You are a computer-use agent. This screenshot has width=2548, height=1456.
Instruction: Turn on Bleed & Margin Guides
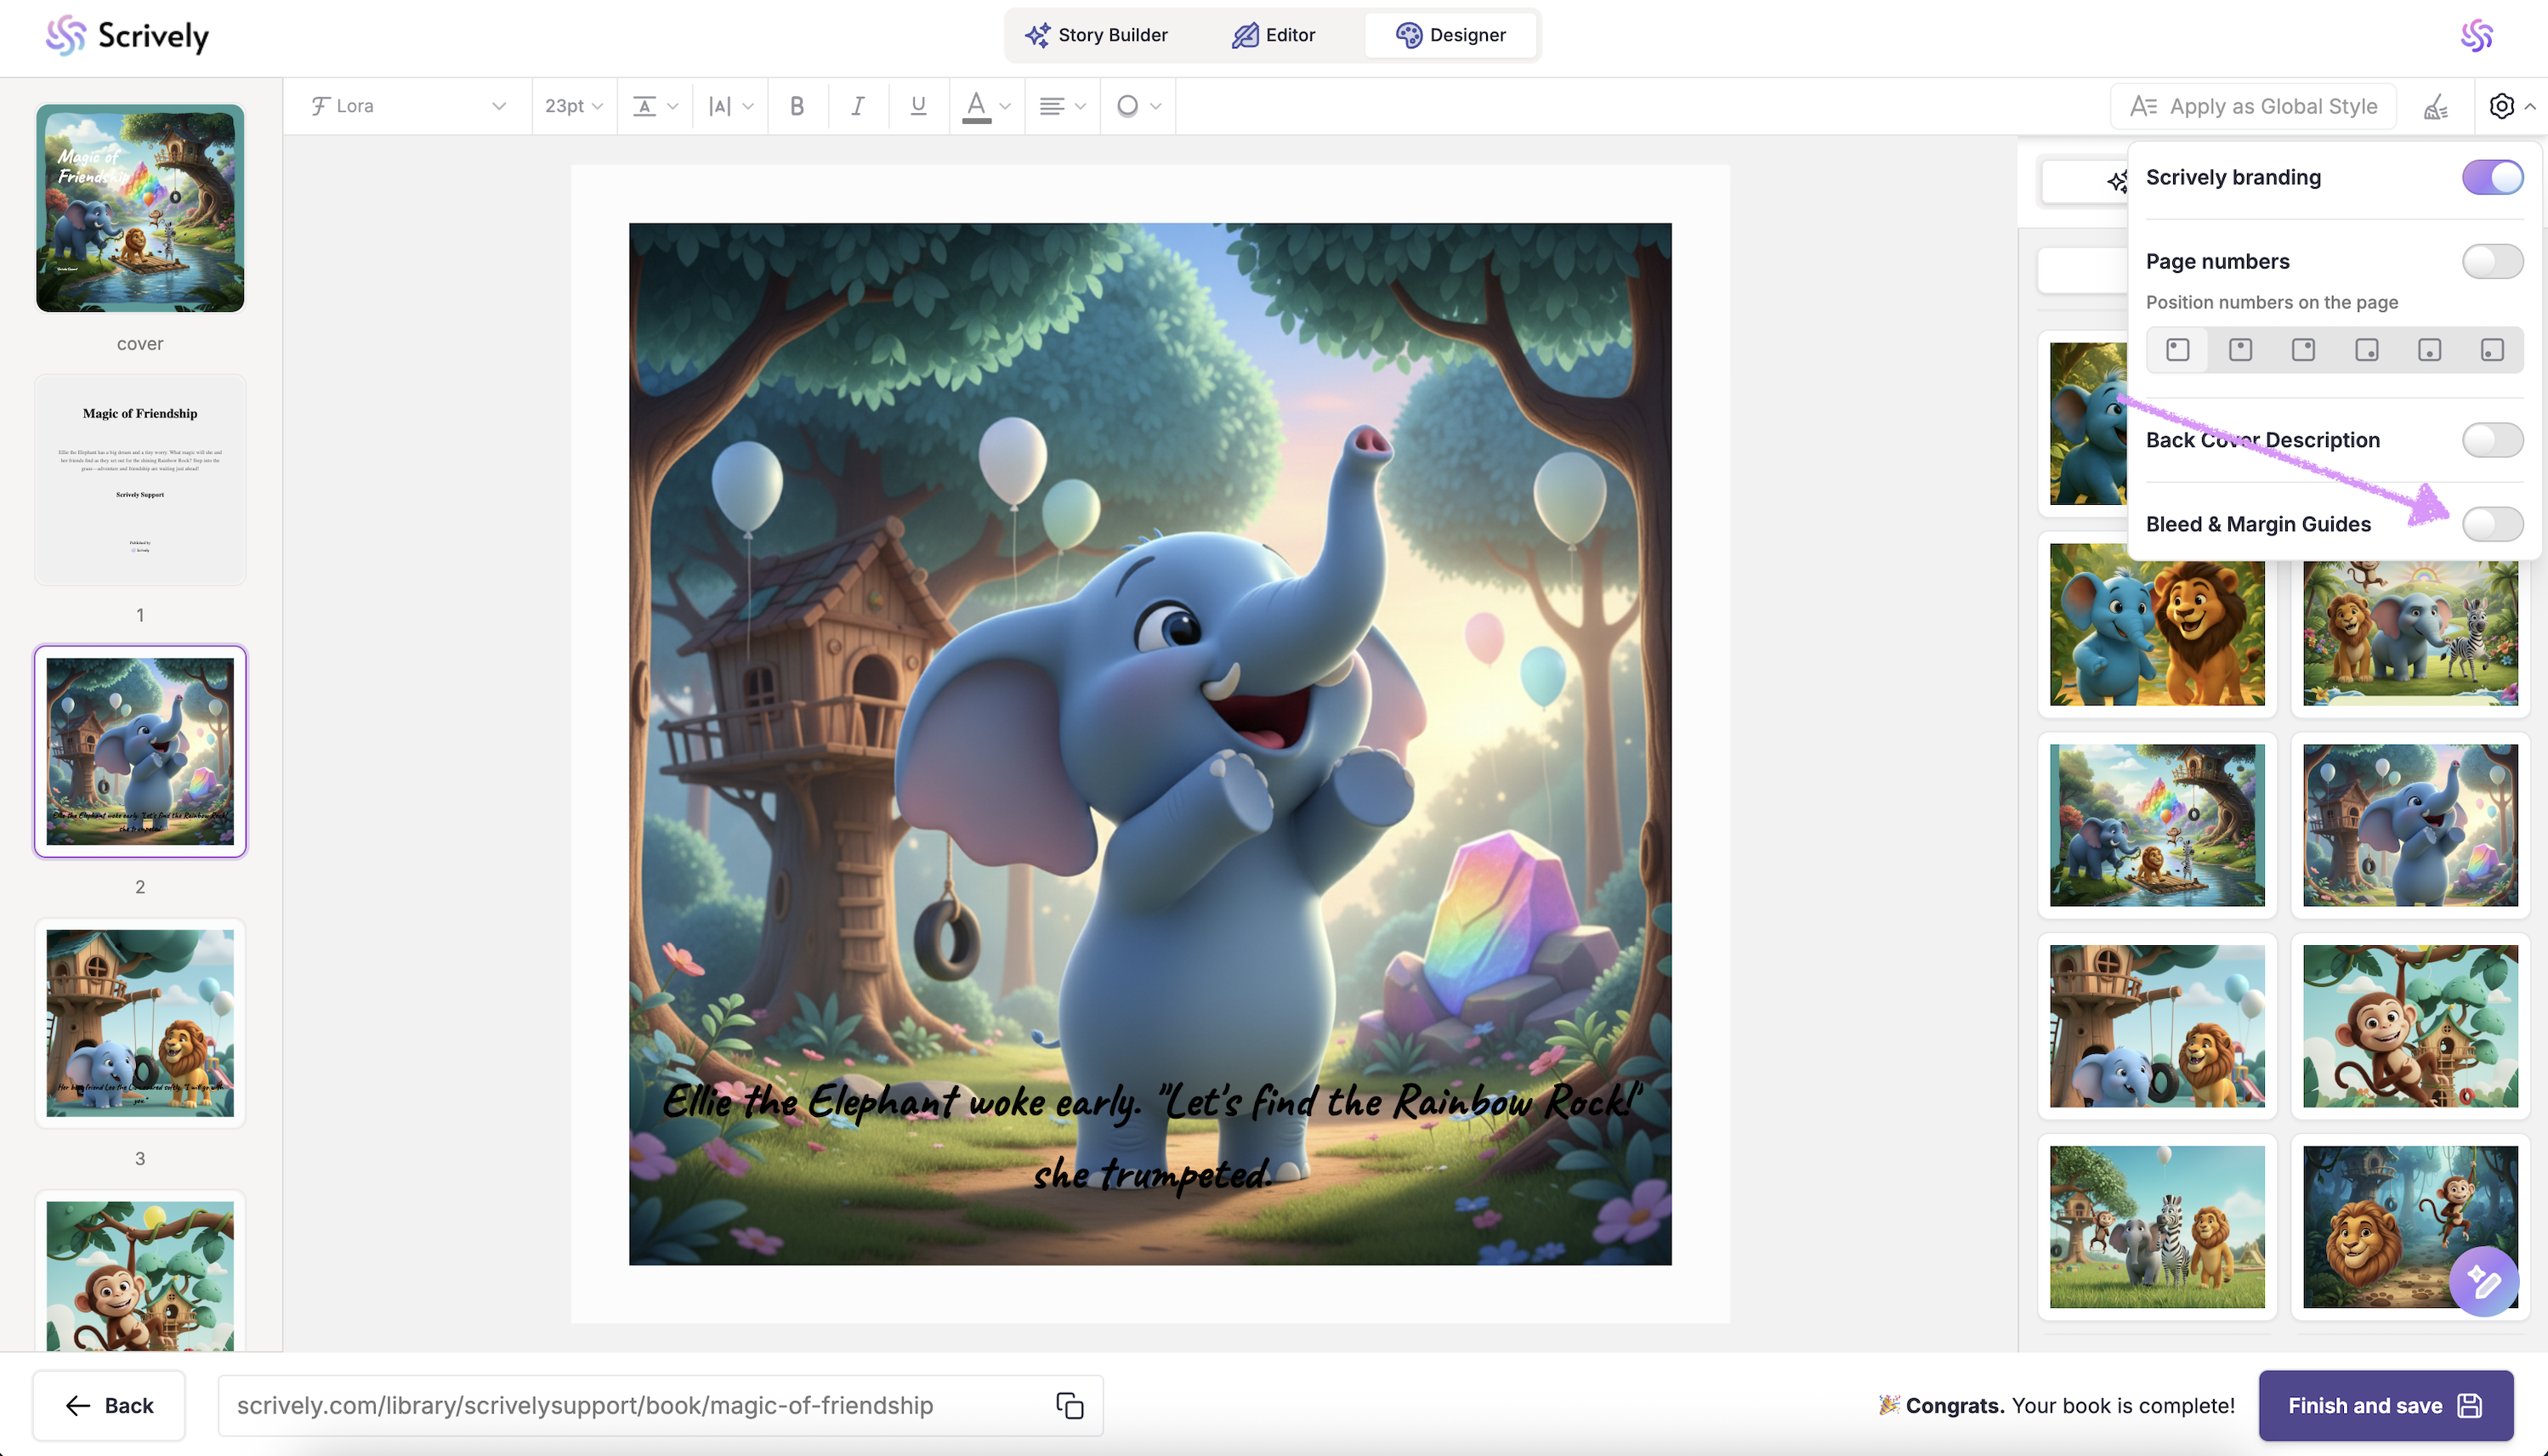(x=2492, y=524)
